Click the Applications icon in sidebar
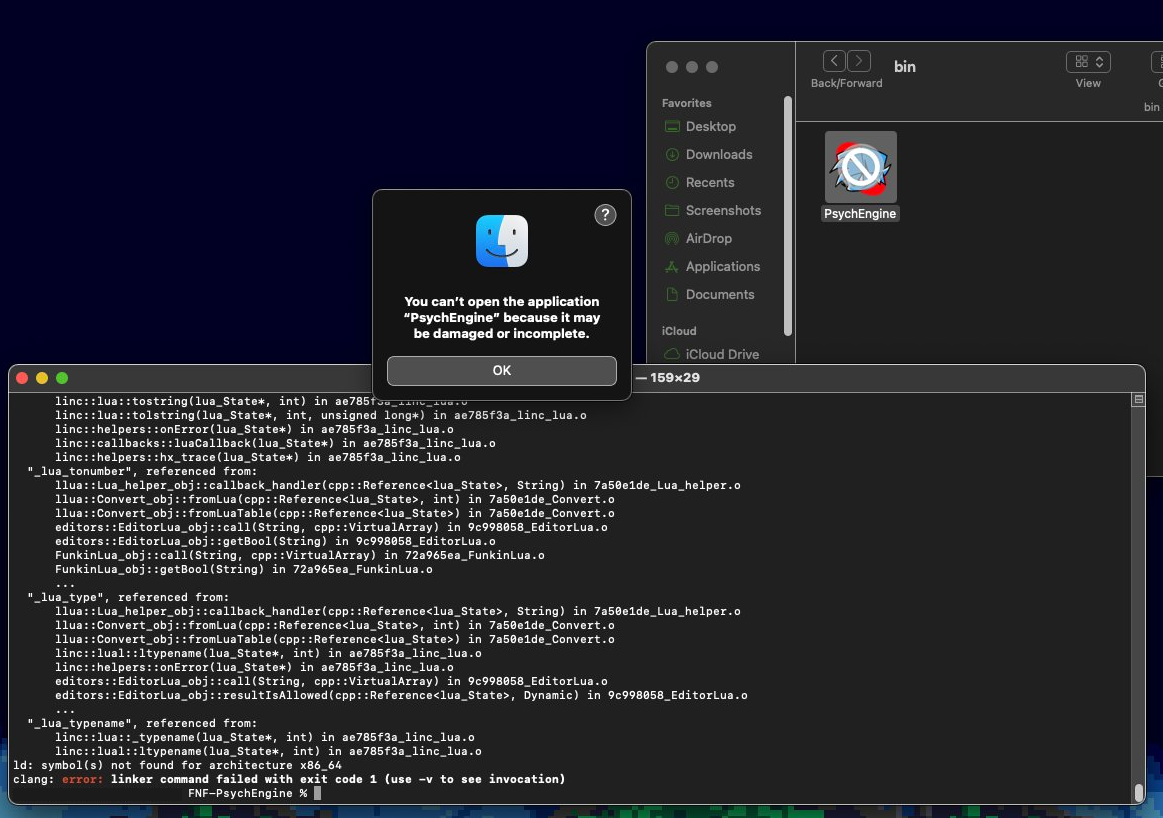The width and height of the screenshot is (1163, 818). click(672, 266)
